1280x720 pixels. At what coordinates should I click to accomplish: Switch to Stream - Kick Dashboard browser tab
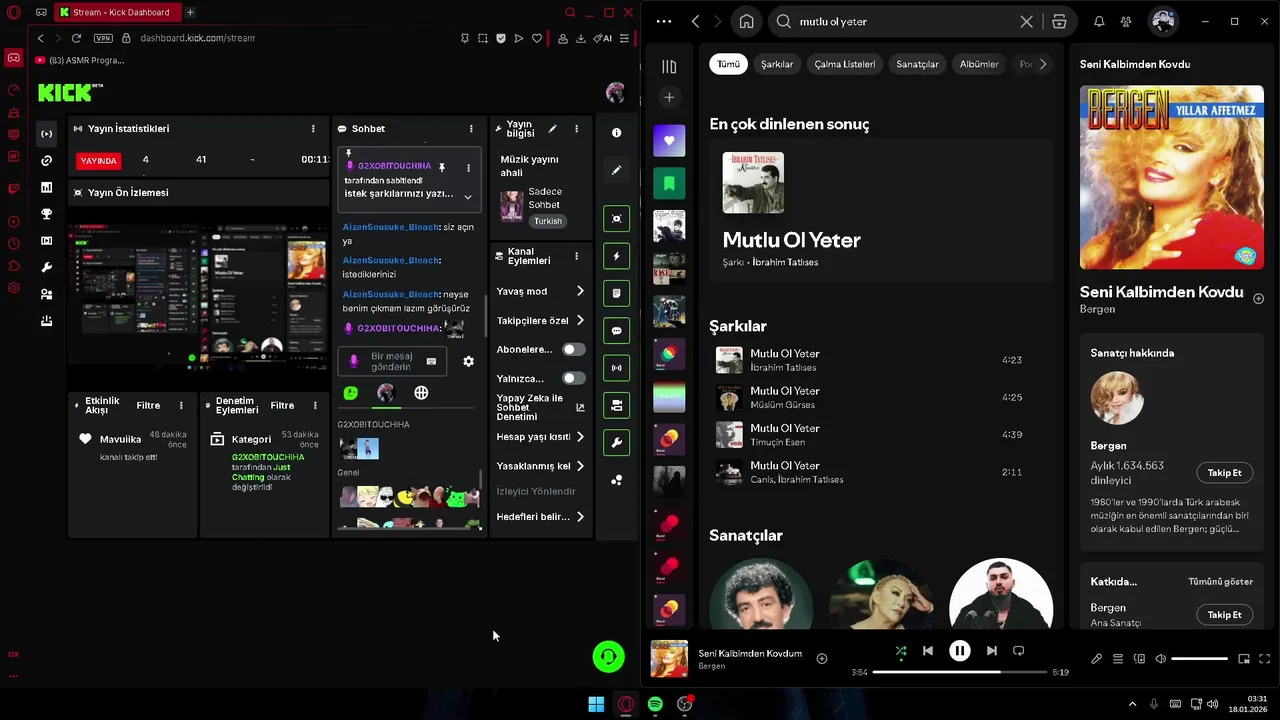tap(115, 12)
